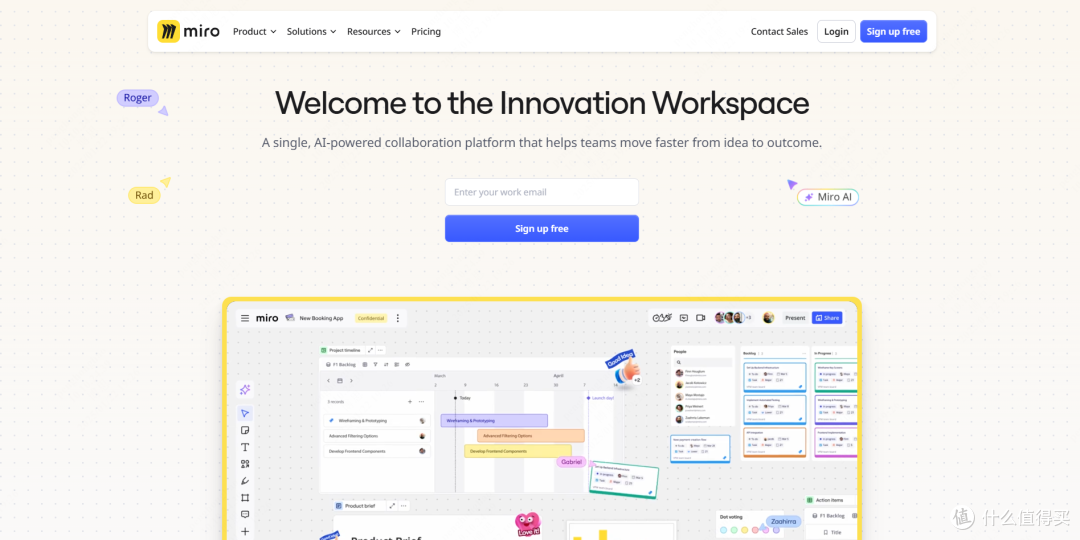Expand Project timeline to fullscreen
This screenshot has width=1080, height=540.
pos(371,351)
